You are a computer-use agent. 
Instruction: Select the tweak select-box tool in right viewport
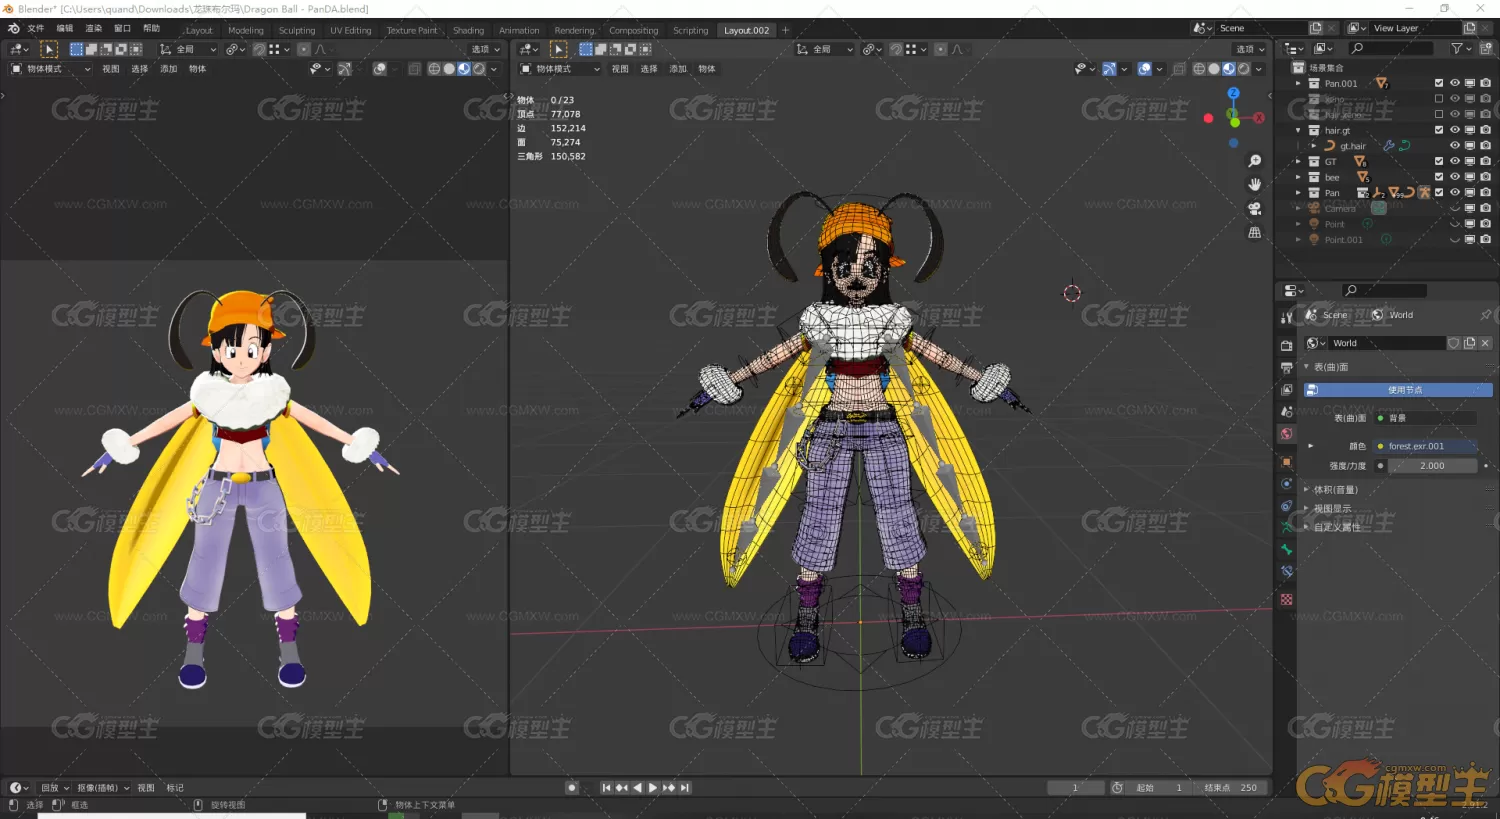pyautogui.click(x=559, y=49)
